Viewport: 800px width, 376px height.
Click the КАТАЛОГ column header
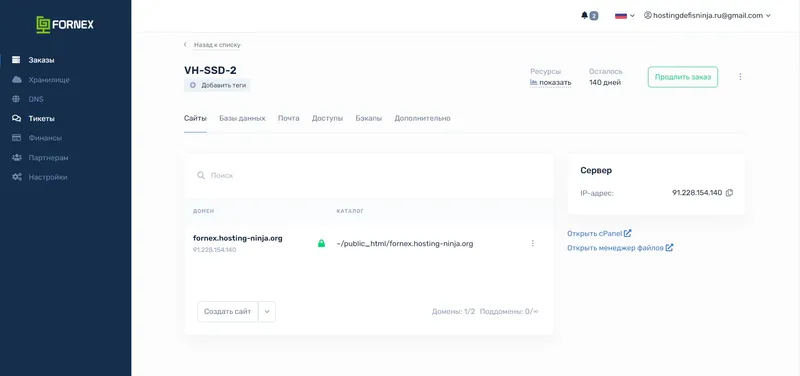click(x=350, y=211)
